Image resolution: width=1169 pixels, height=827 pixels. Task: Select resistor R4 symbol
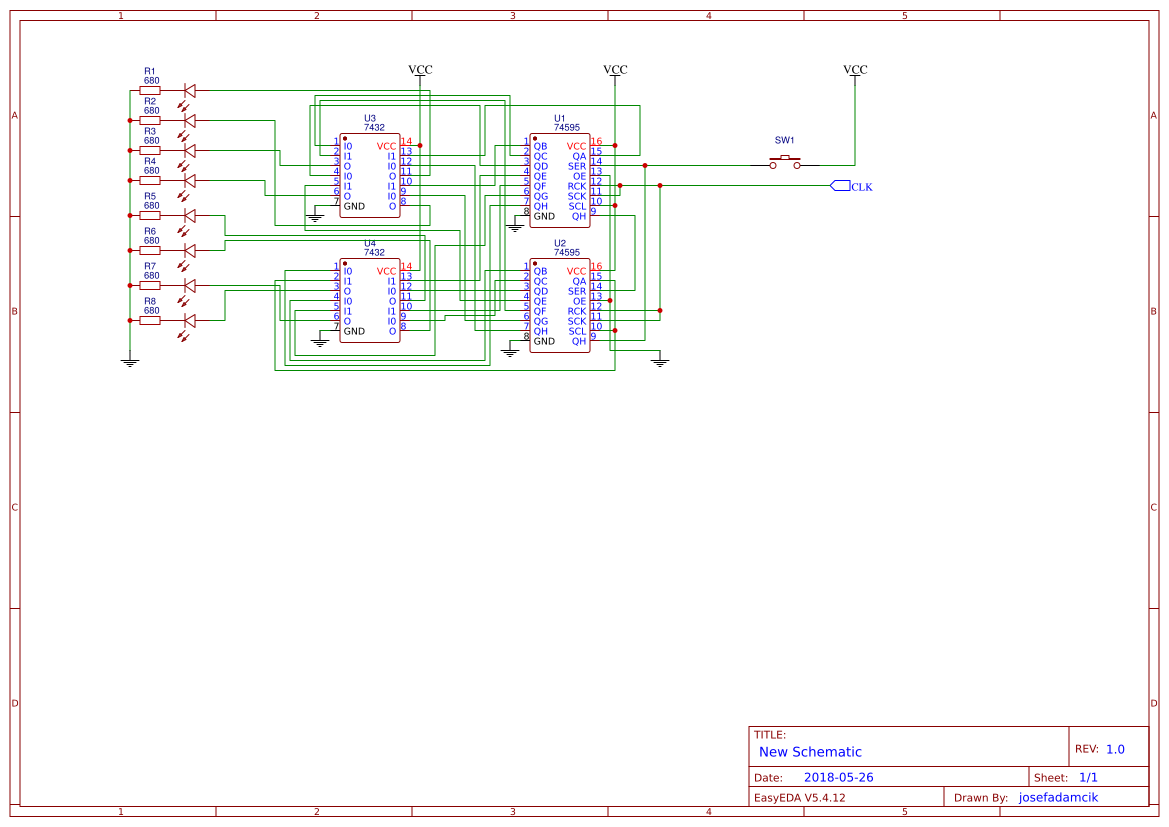coord(150,180)
